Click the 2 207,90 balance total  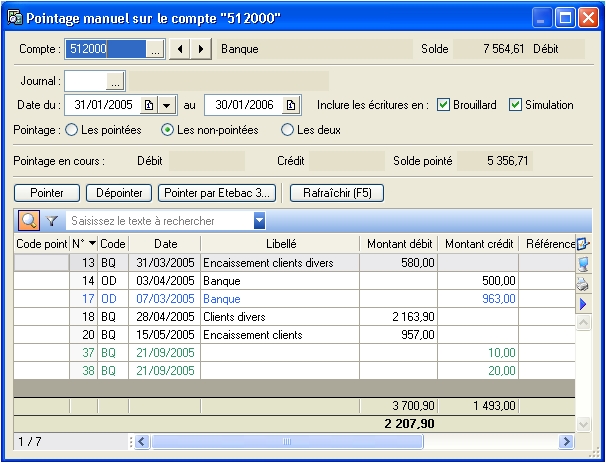[x=409, y=424]
